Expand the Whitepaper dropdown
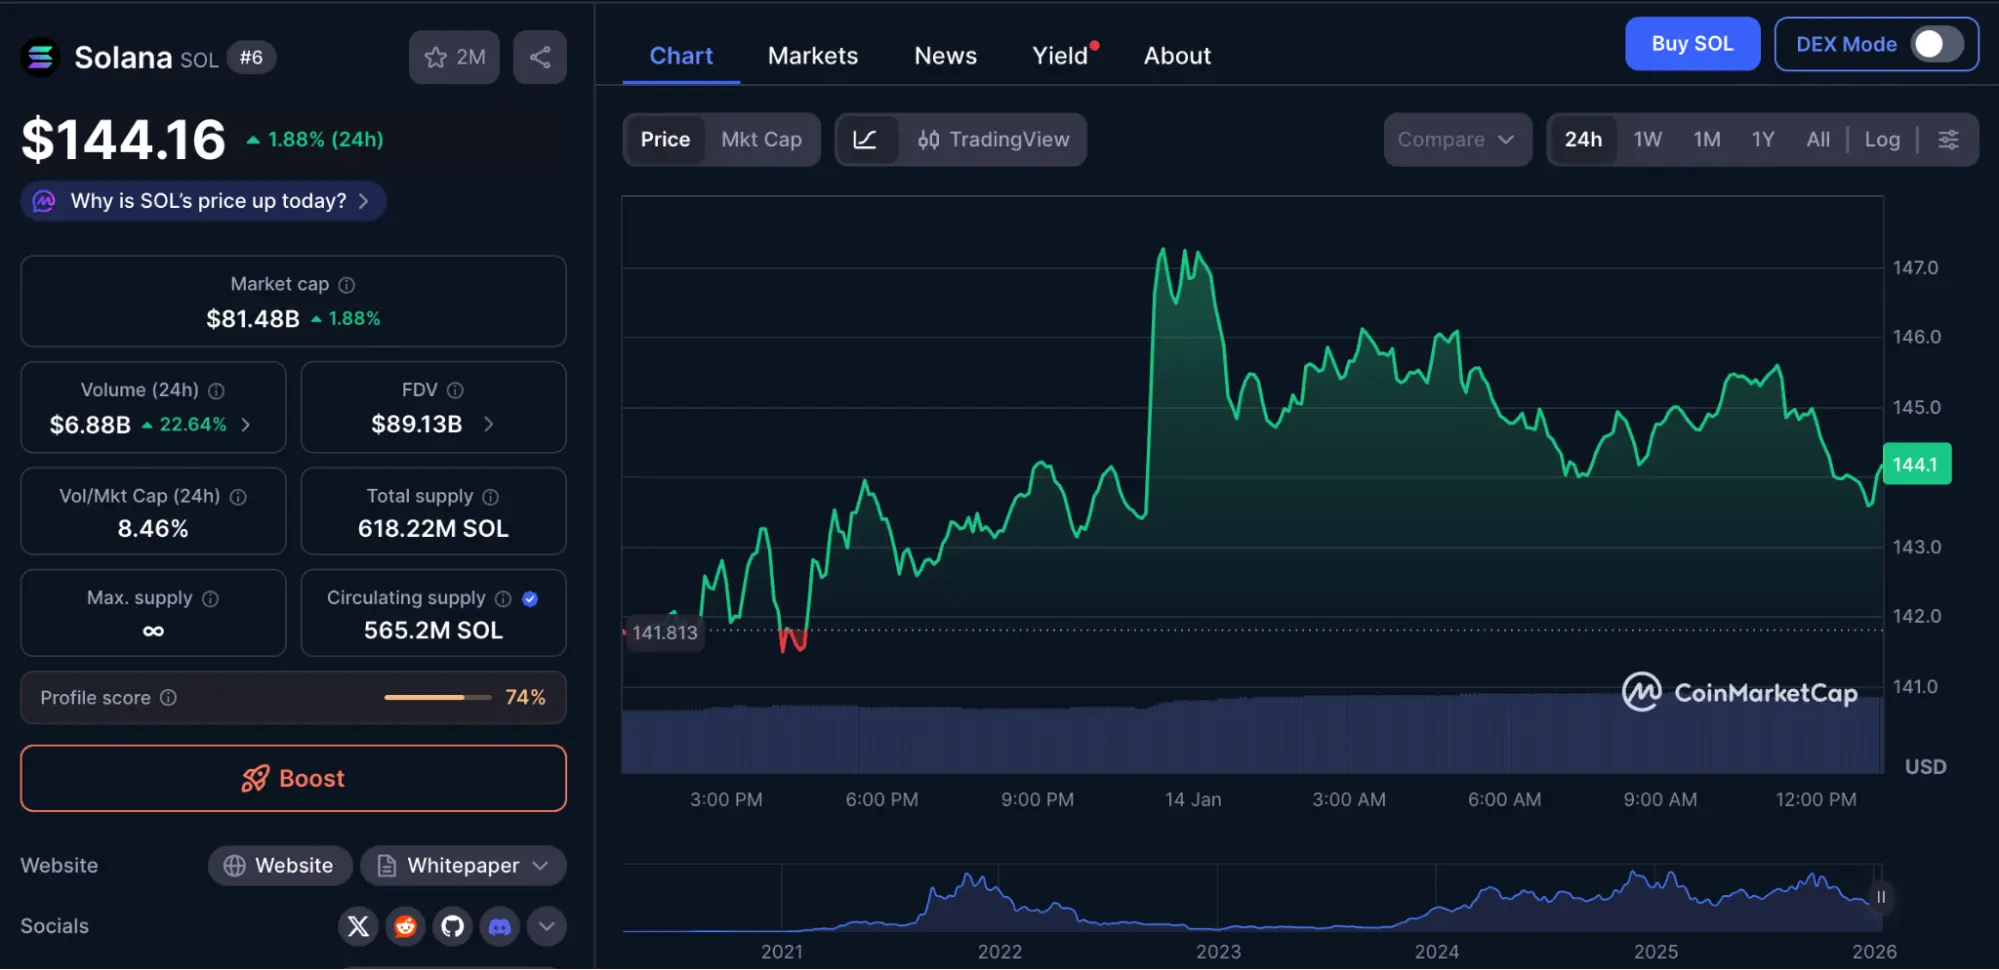This screenshot has width=1999, height=970. click(463, 865)
